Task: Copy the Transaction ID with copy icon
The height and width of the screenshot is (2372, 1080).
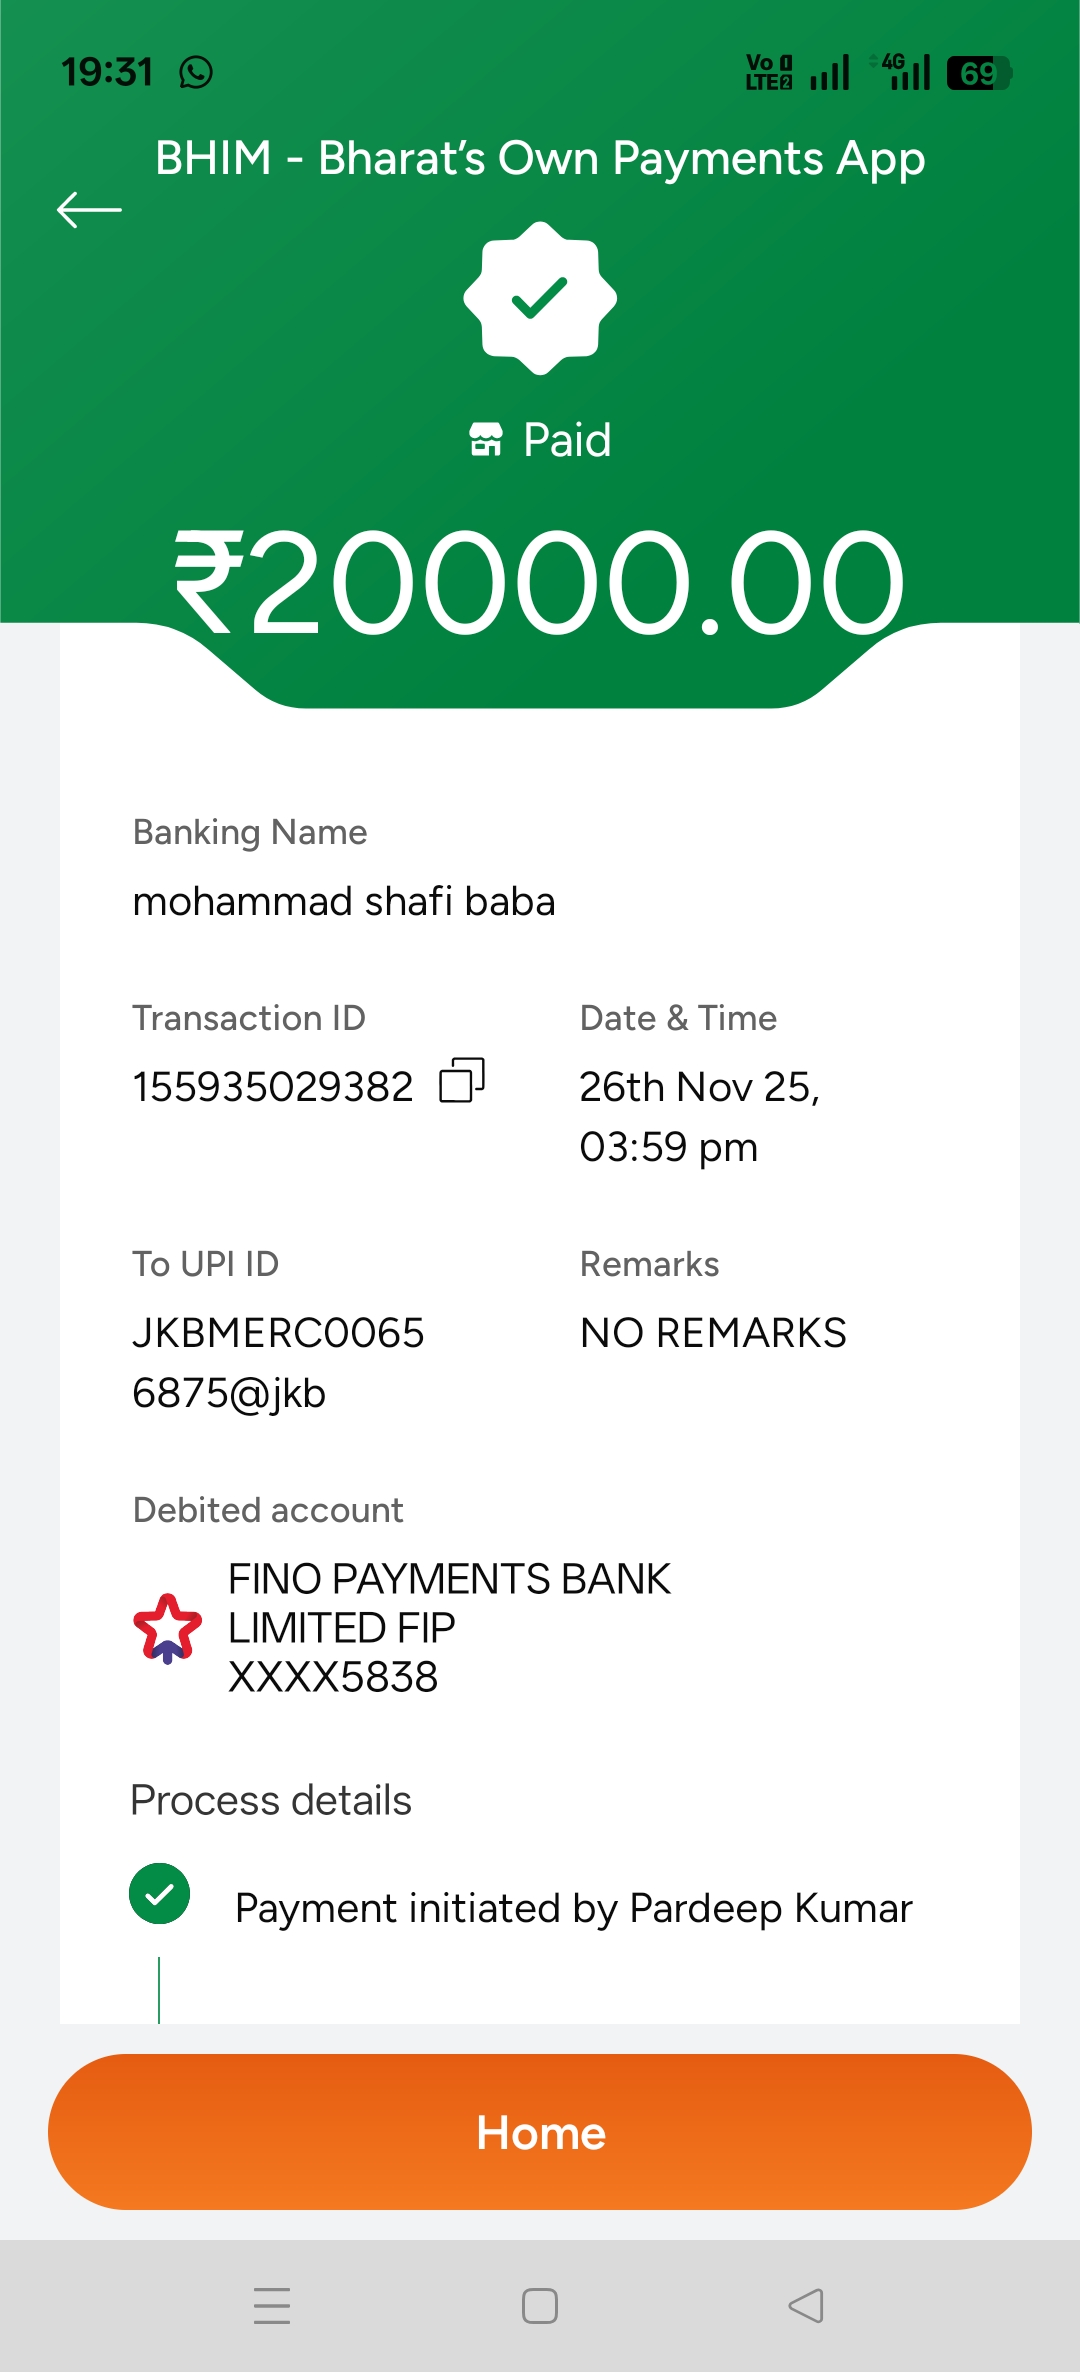Action: coord(462,1081)
